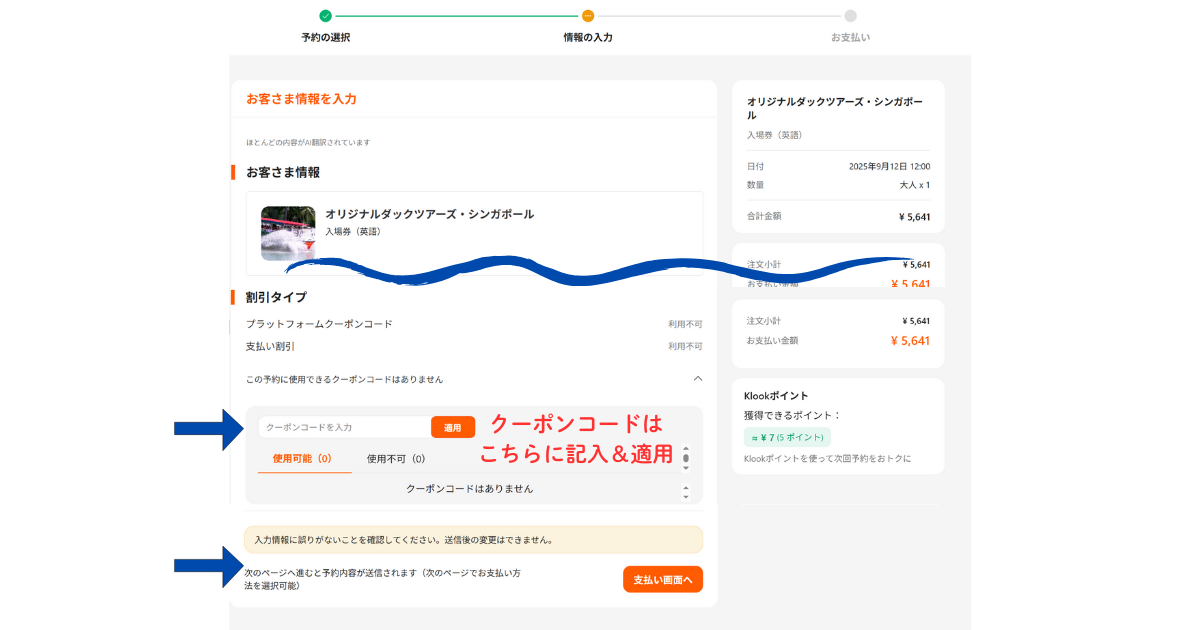The width and height of the screenshot is (1200, 630).
Task: Click the お支払い金額 label
Action: [772, 341]
